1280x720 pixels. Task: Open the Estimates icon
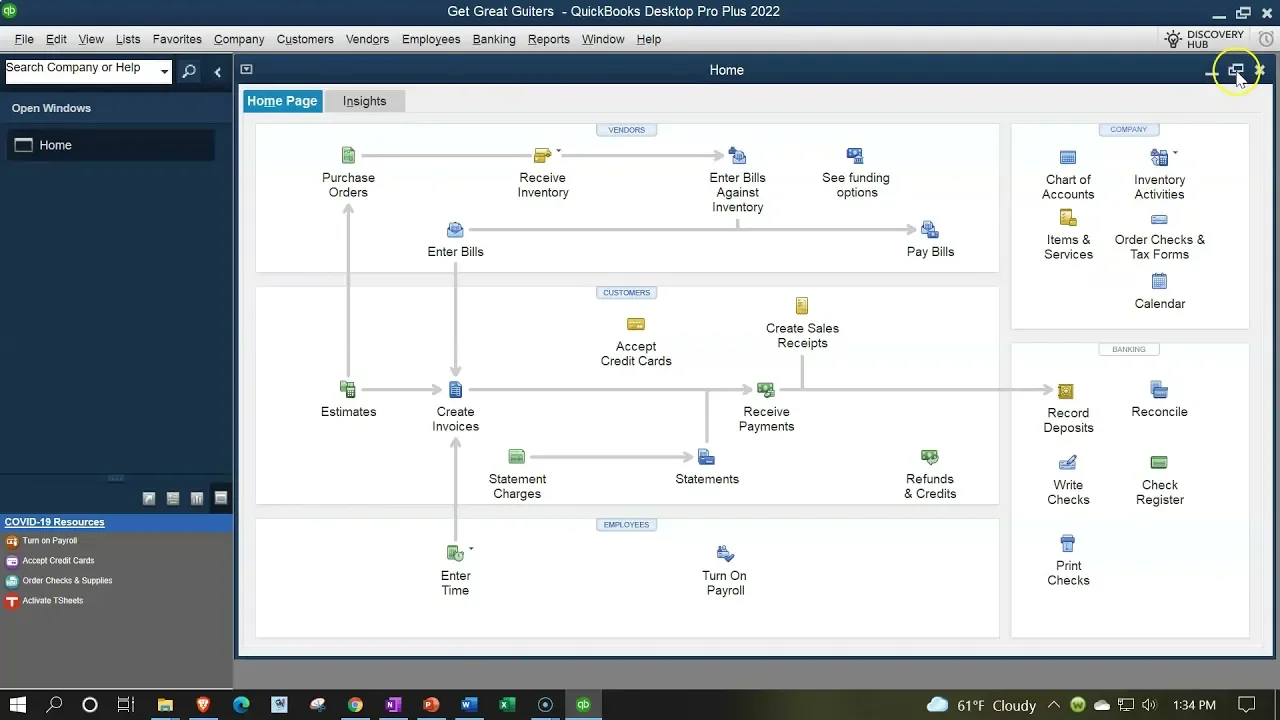(348, 390)
